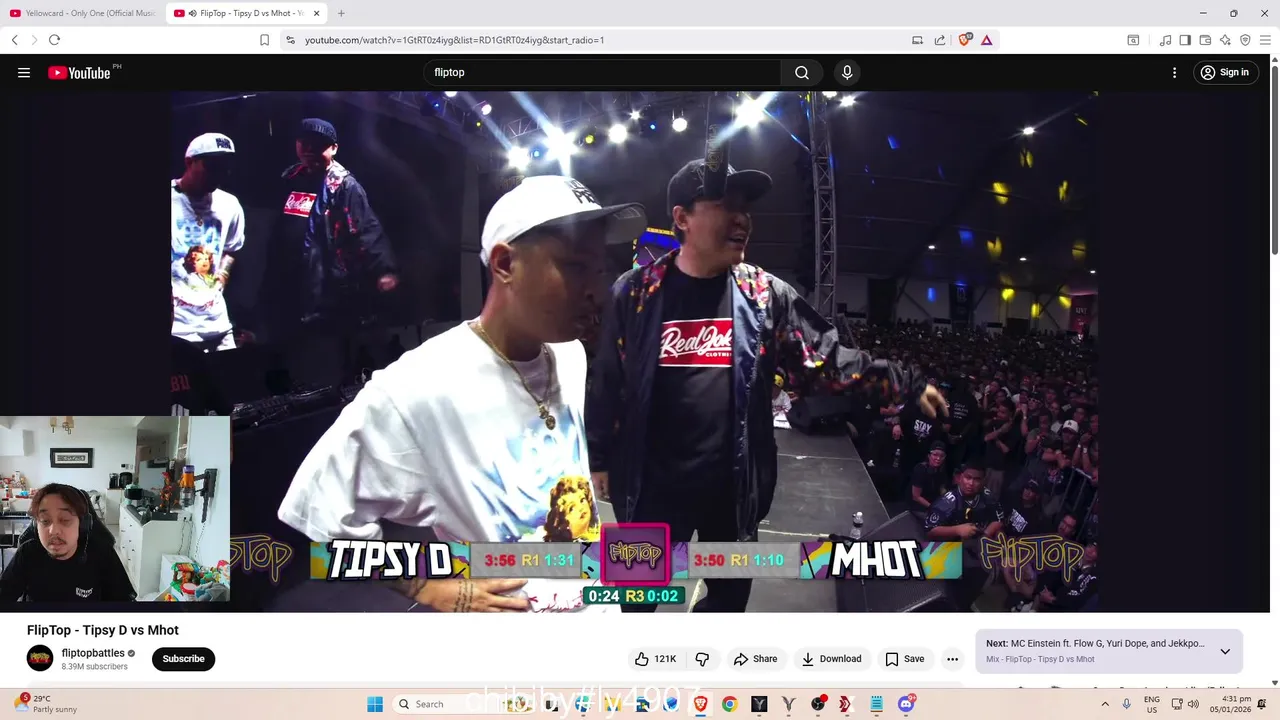The image size is (1280, 720).
Task: Download the video
Action: point(831,659)
